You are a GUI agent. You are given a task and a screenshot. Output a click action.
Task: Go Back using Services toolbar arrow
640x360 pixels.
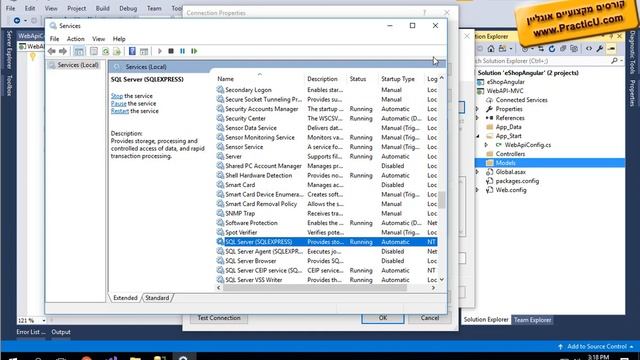tap(51, 51)
